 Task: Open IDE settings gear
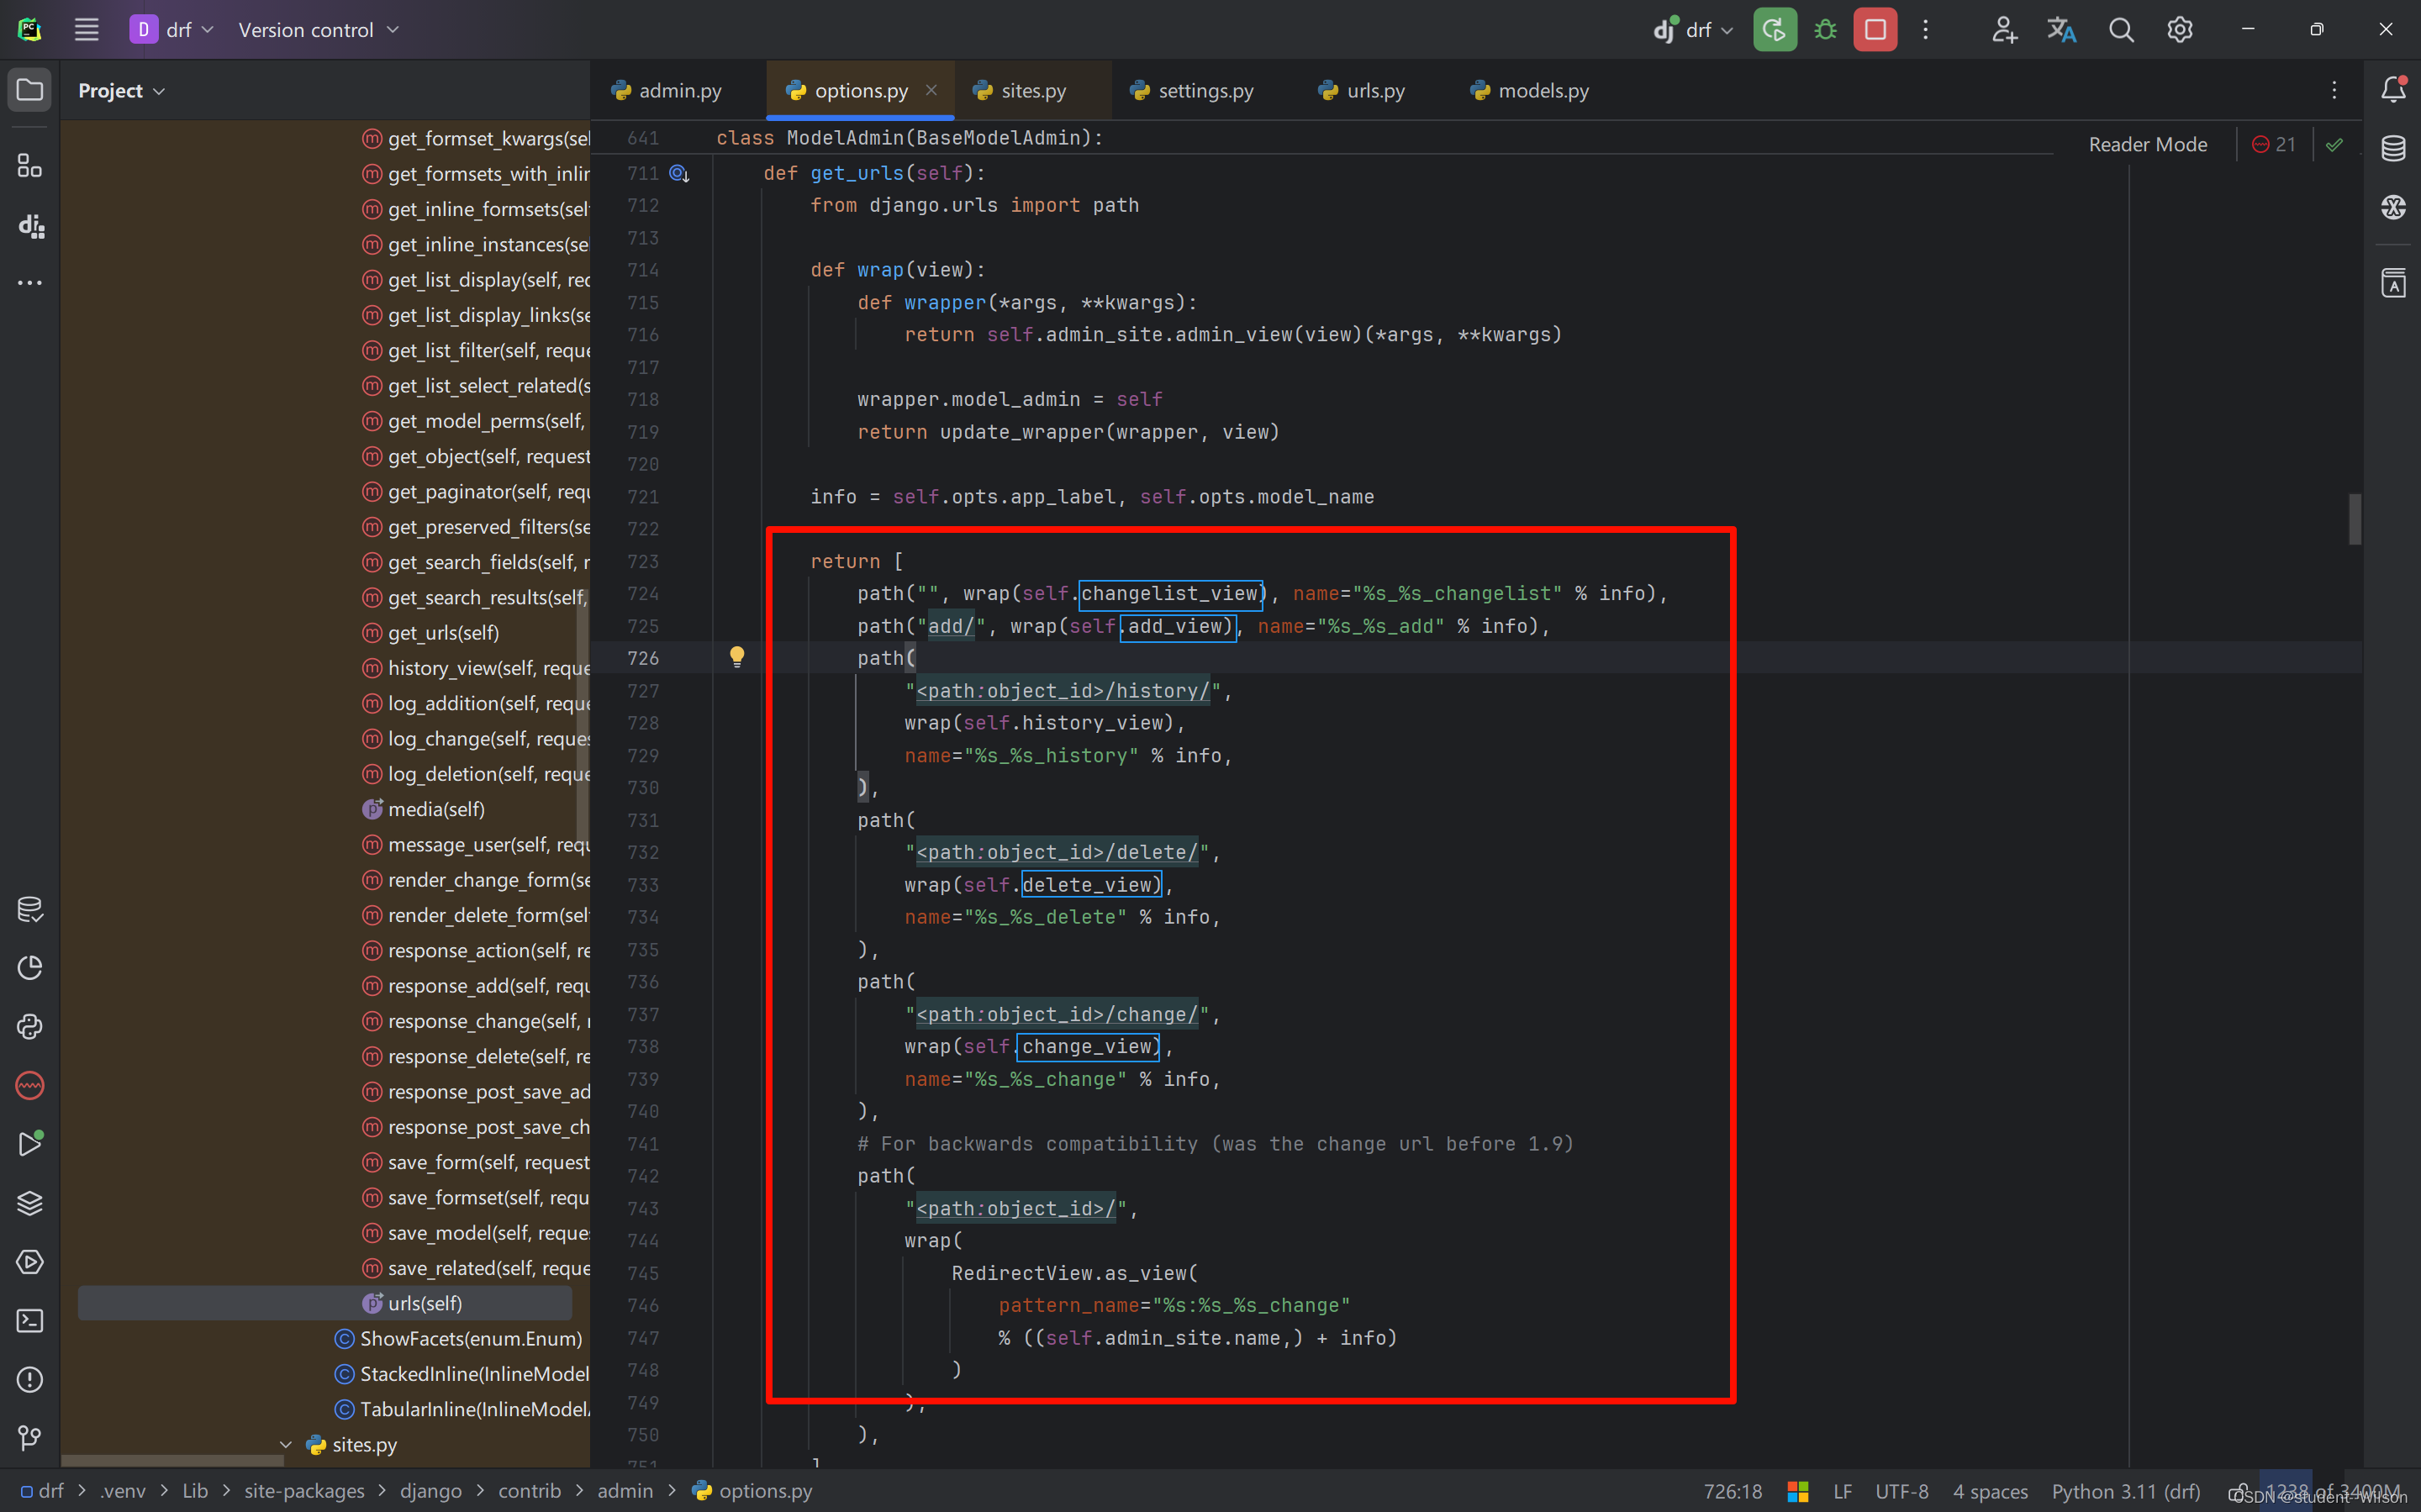pyautogui.click(x=2180, y=30)
